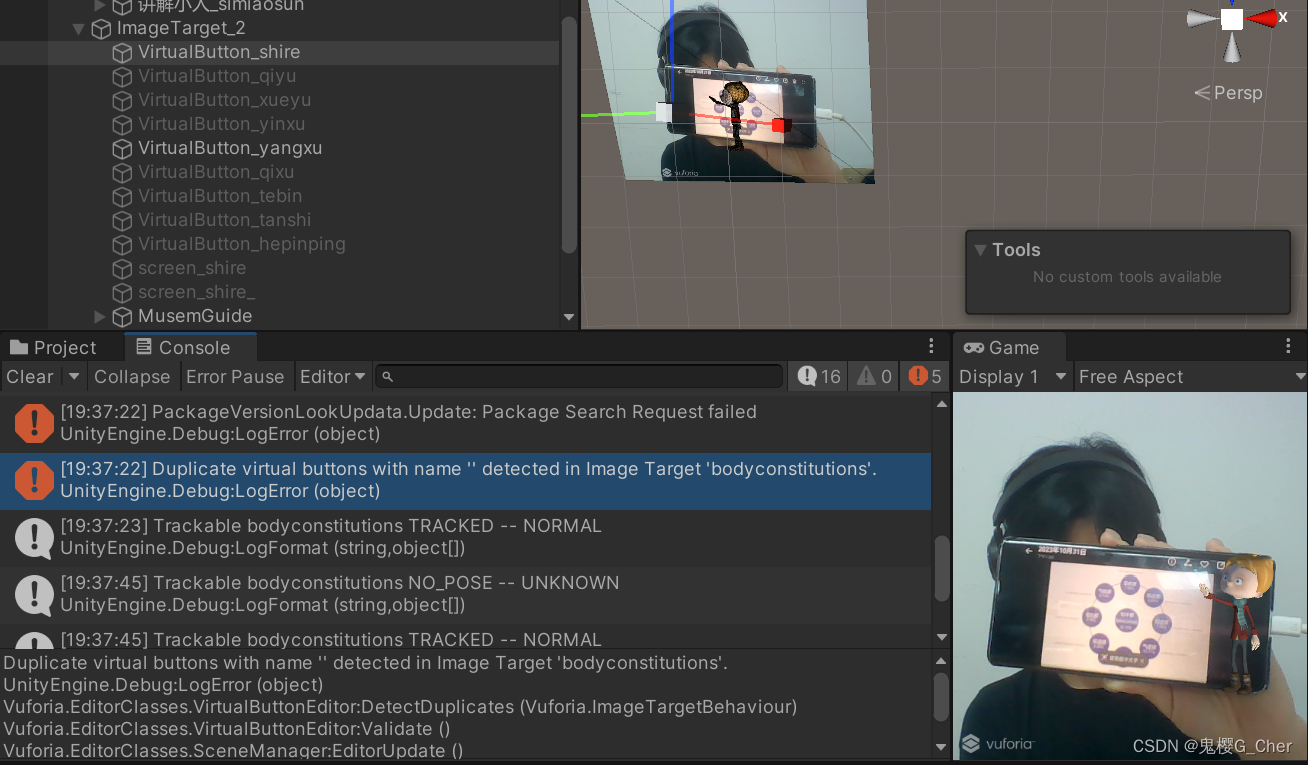Toggle the info message filter showing 16
Screen dimensions: 1308x765
817,376
